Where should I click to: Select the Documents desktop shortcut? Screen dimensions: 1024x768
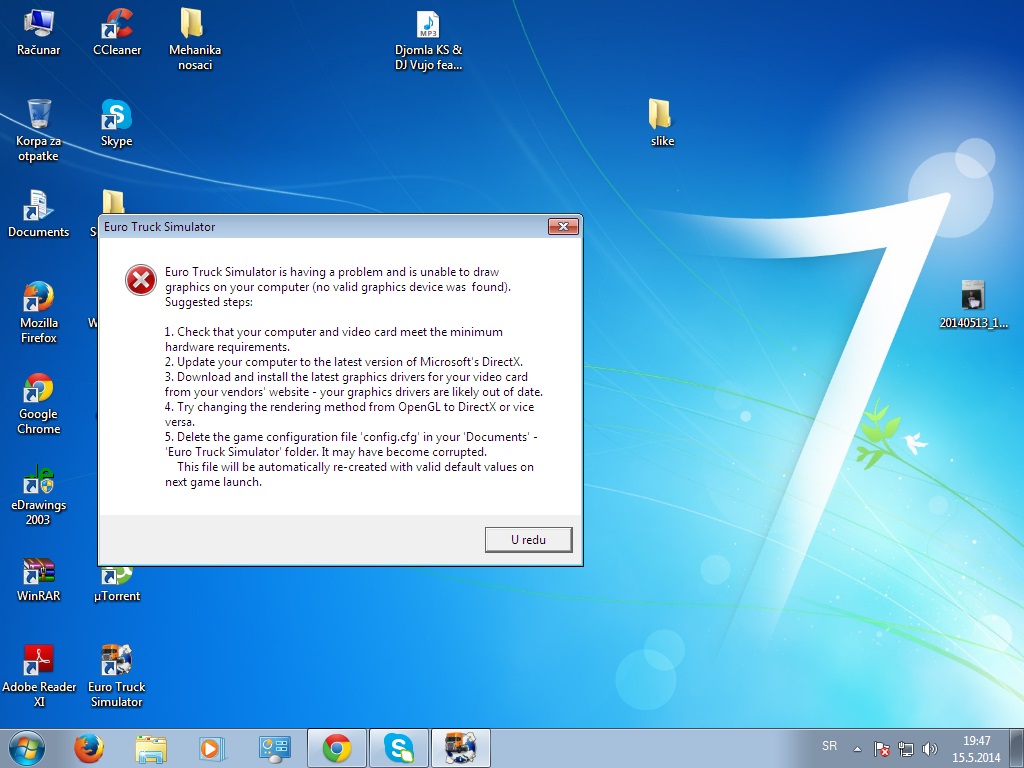(39, 214)
